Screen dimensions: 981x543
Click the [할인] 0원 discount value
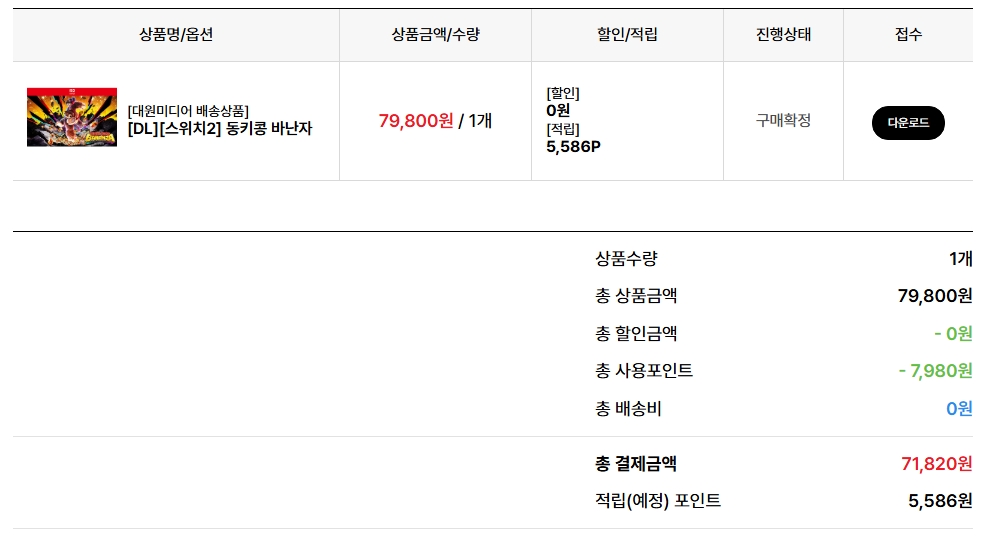558,111
